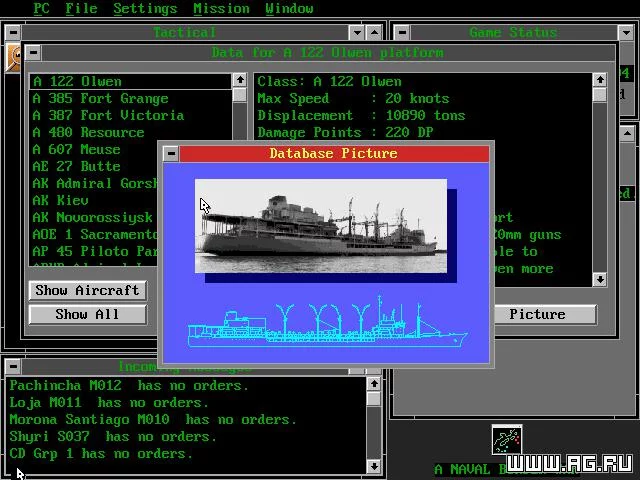Click the ship photograph in Database Picture

point(321,226)
